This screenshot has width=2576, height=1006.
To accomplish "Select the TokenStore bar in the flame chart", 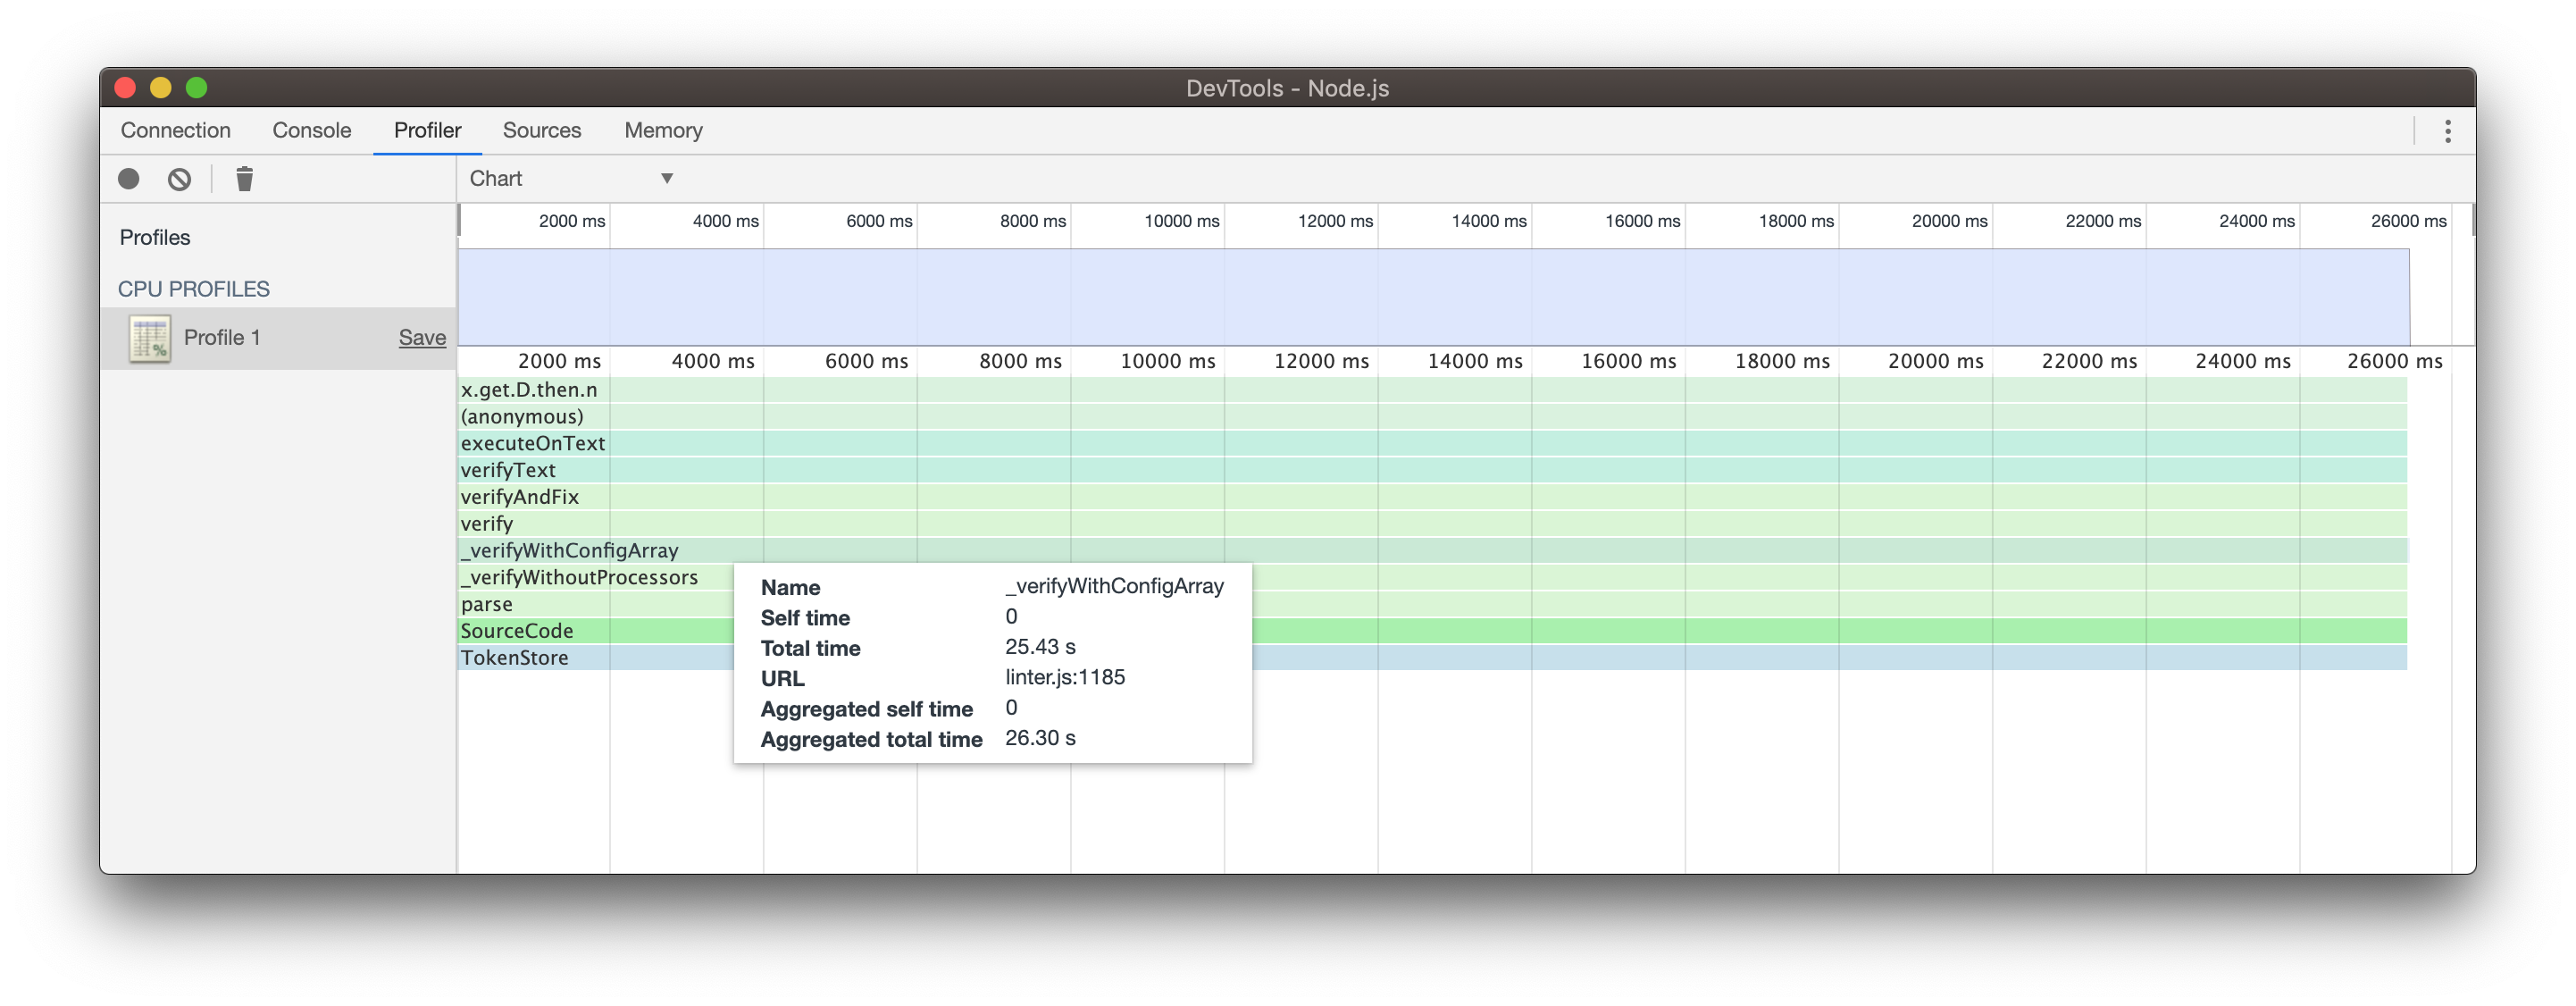I will [550, 657].
